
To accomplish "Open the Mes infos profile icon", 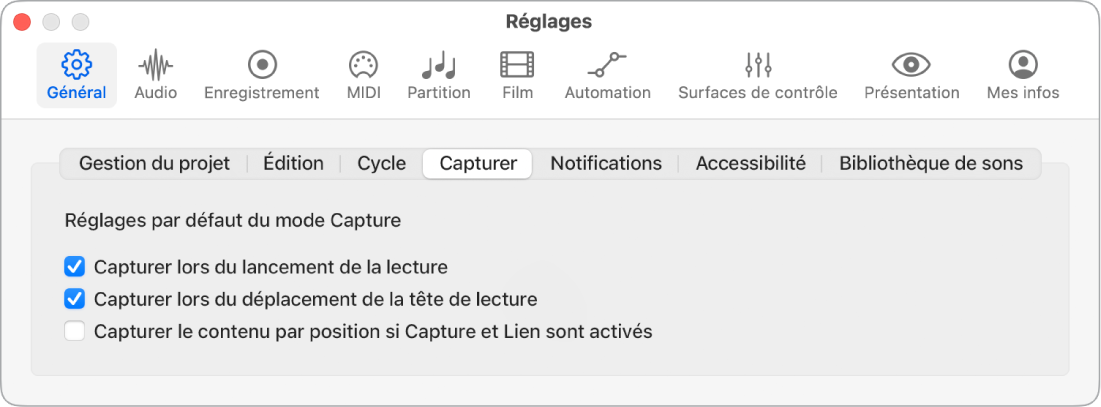I will coord(1023,66).
